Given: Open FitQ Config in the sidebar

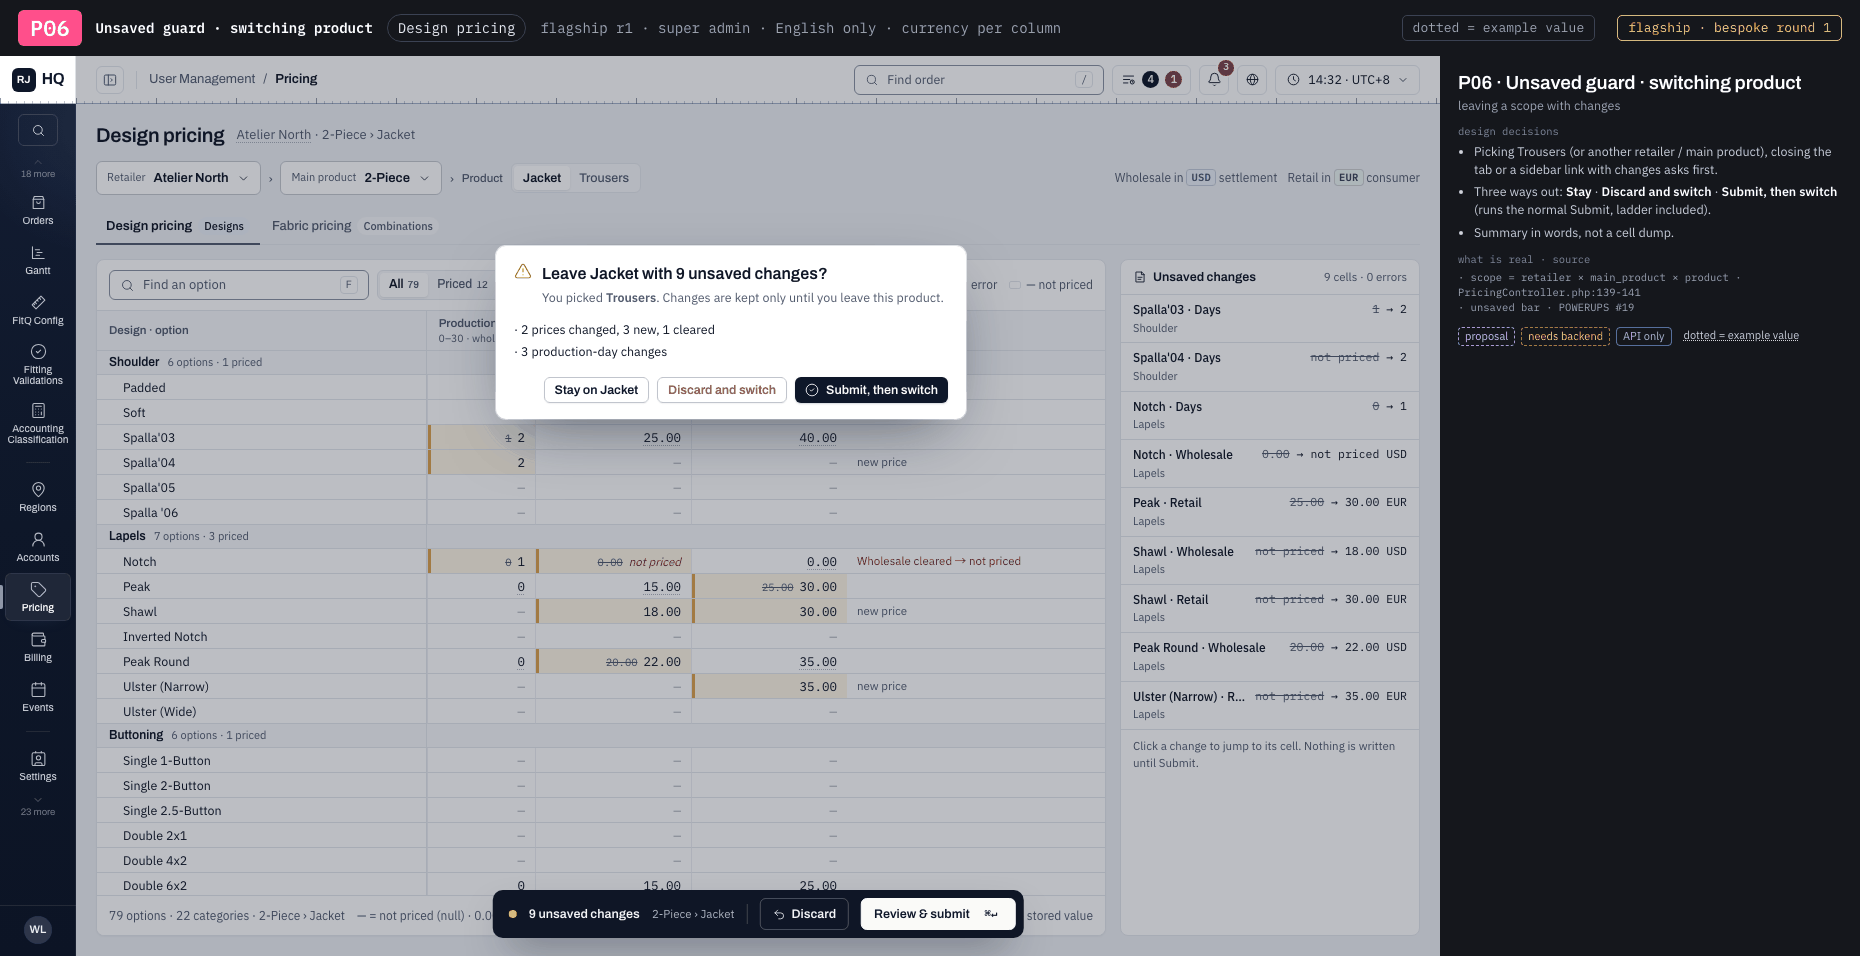Looking at the screenshot, I should click(x=38, y=310).
